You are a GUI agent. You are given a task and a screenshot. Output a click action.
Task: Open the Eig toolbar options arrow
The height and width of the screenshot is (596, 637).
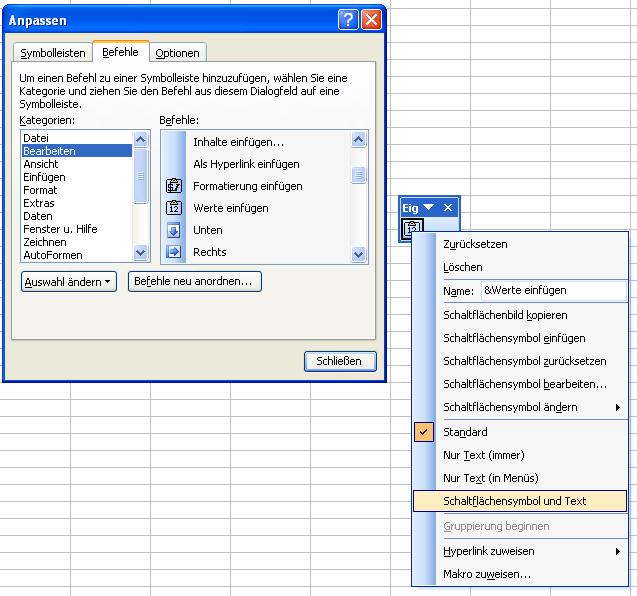pyautogui.click(x=429, y=207)
